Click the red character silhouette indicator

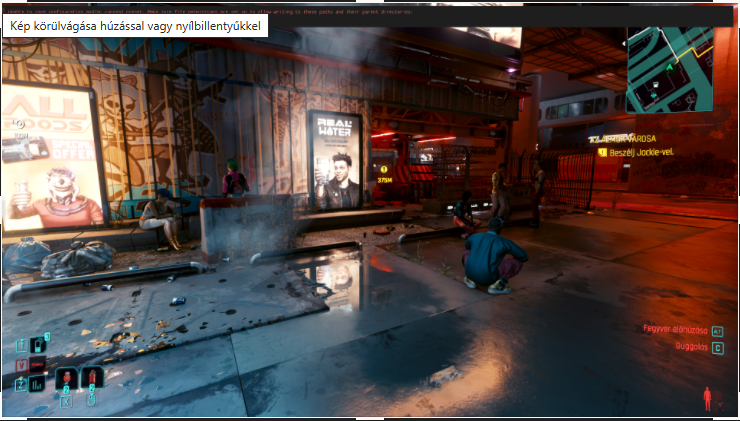(x=707, y=399)
